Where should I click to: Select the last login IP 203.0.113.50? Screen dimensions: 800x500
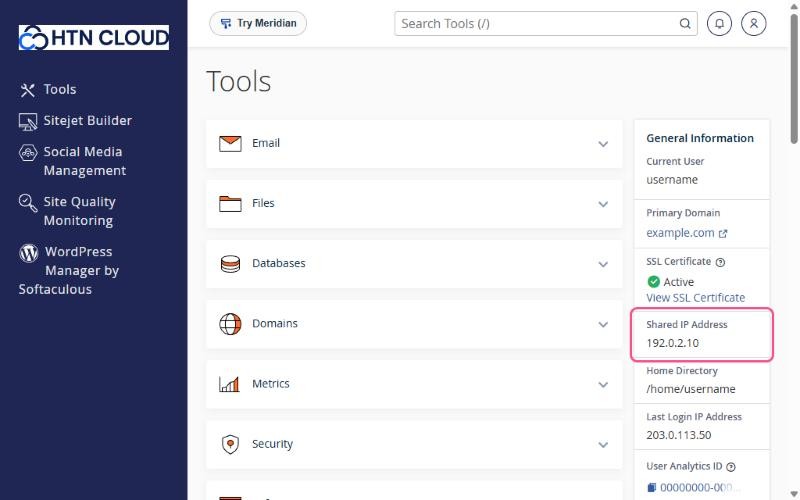coord(679,435)
